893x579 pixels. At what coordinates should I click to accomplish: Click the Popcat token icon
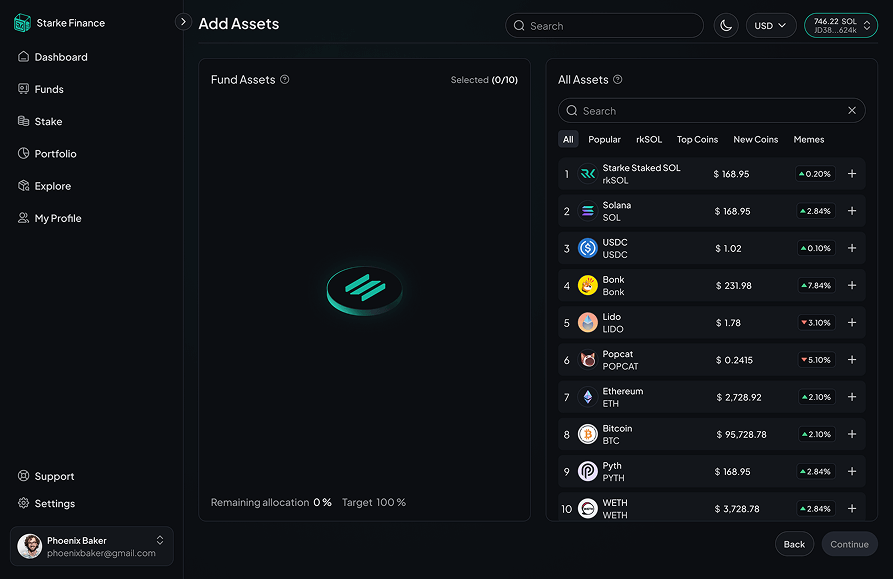[588, 360]
